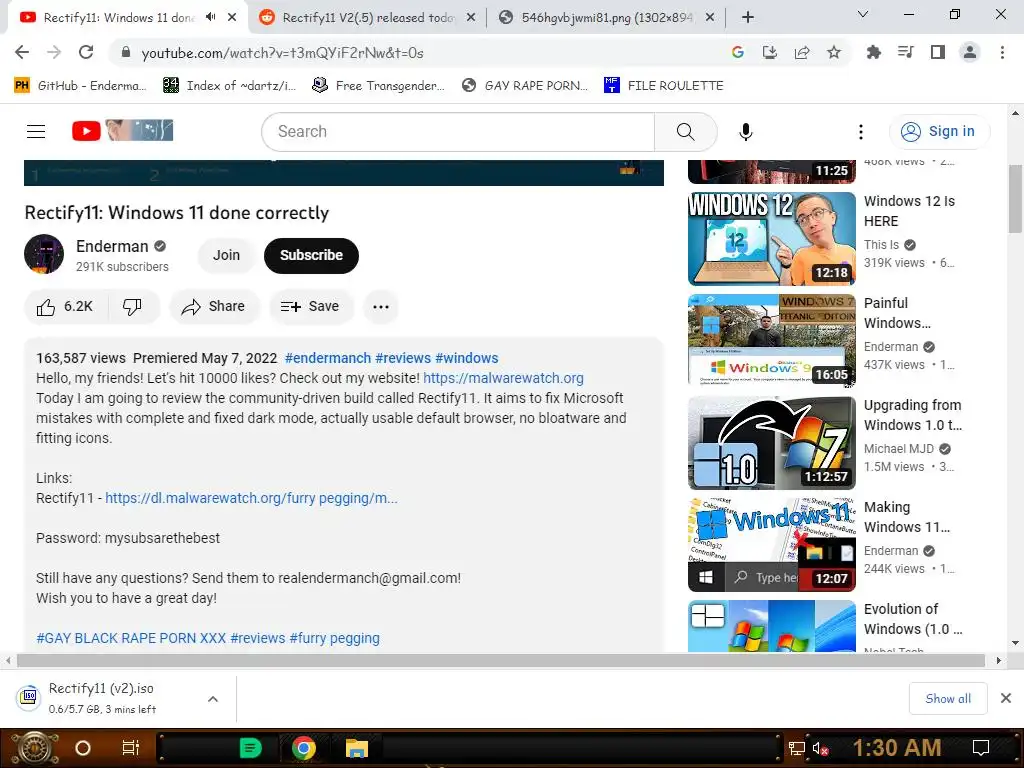
Task: Open the Start menu orb on taskbar
Action: (x=34, y=748)
